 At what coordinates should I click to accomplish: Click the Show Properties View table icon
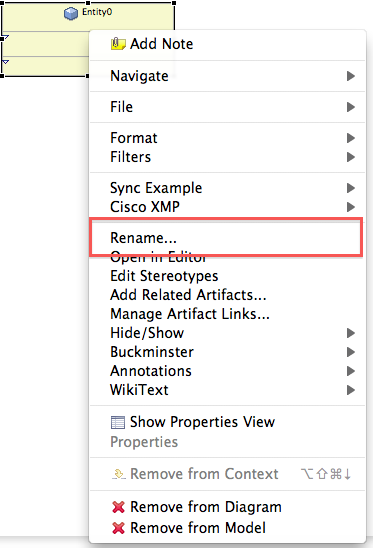coord(118,422)
